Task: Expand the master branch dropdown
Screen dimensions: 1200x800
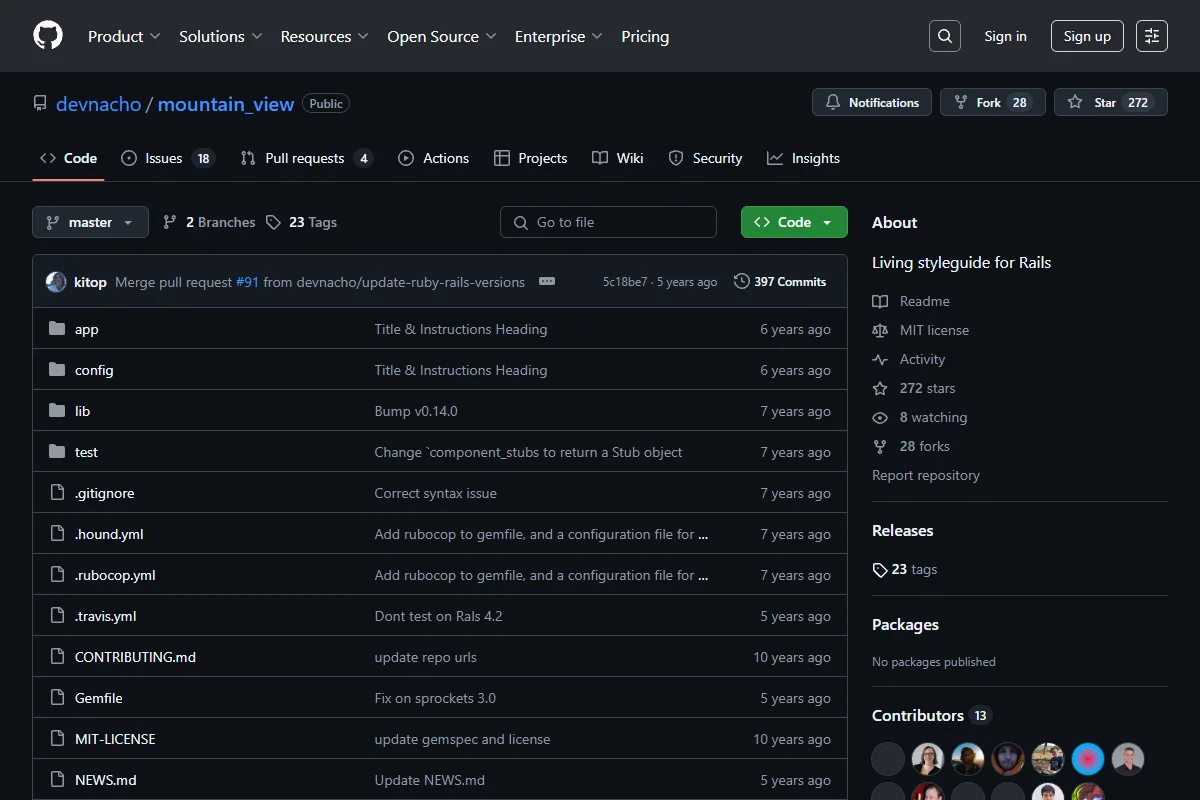Action: (x=90, y=222)
